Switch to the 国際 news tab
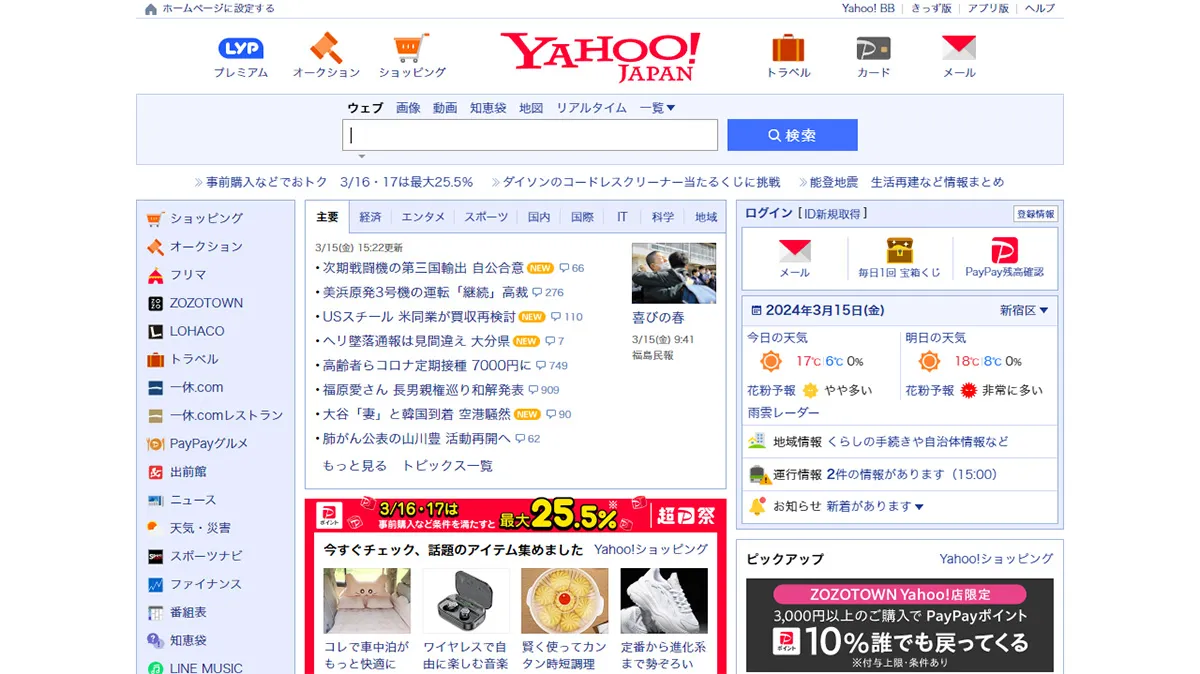Image resolution: width=1200 pixels, height=674 pixels. coord(583,216)
